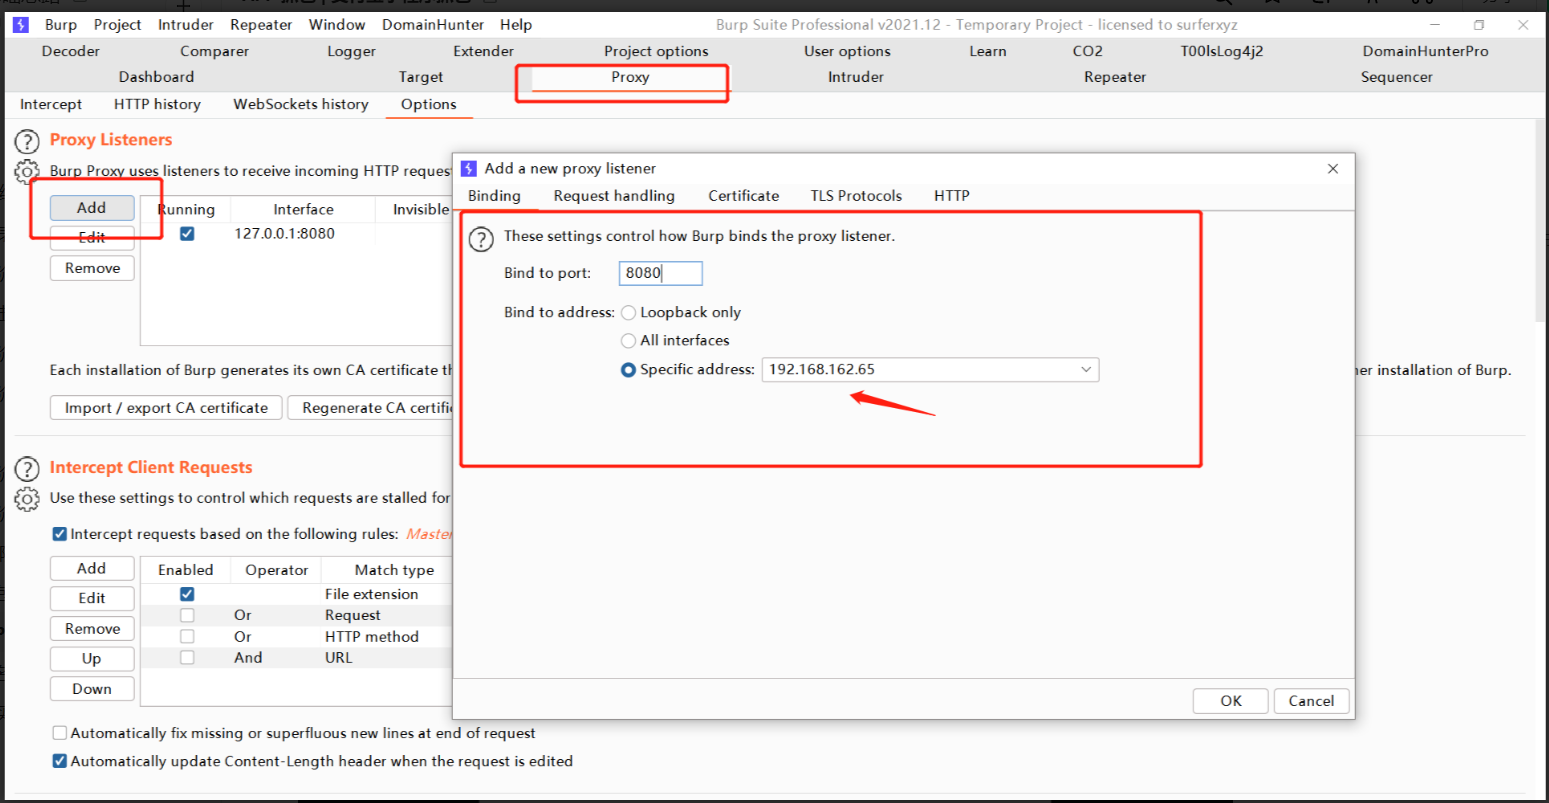Click Down button for intercept rules
This screenshot has width=1549, height=803.
click(92, 689)
